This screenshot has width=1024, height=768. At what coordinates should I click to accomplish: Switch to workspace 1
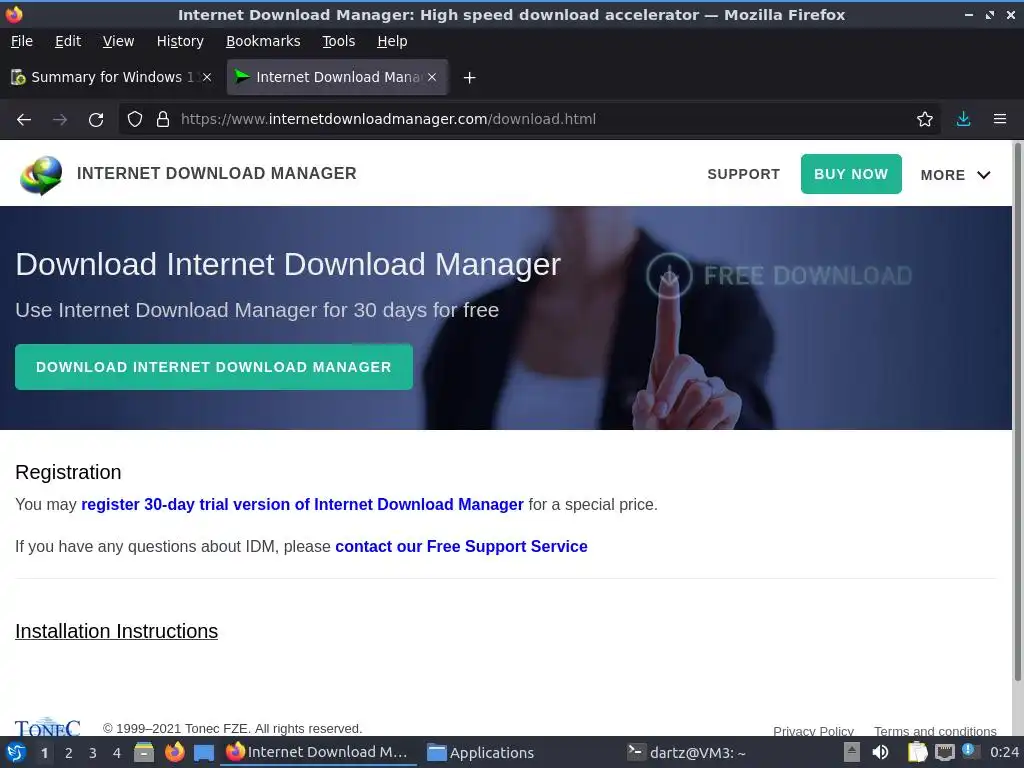tap(44, 754)
